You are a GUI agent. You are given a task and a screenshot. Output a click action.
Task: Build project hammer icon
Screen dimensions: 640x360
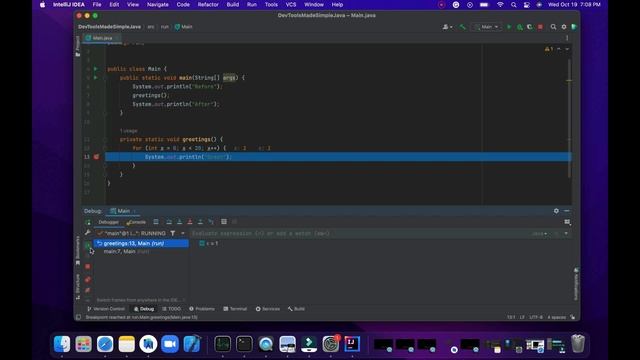point(462,27)
